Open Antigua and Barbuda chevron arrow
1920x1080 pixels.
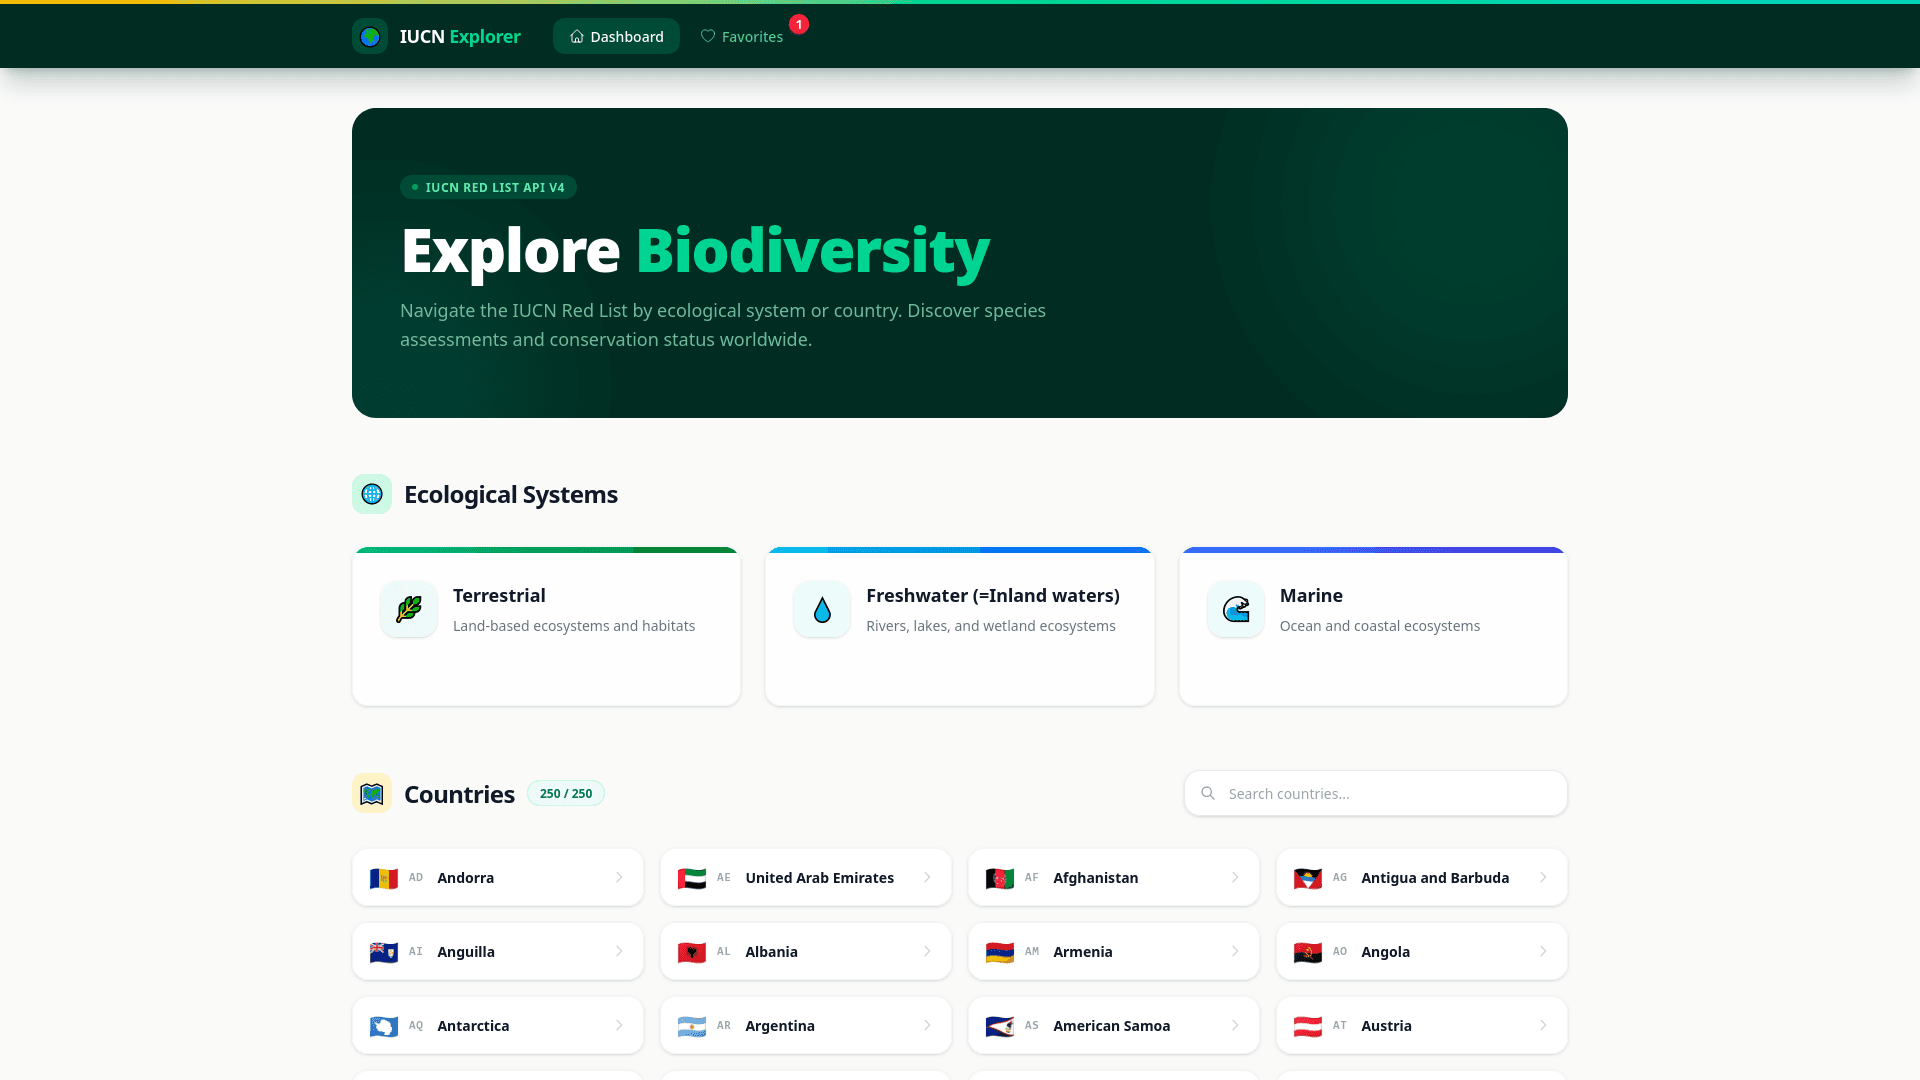point(1543,878)
